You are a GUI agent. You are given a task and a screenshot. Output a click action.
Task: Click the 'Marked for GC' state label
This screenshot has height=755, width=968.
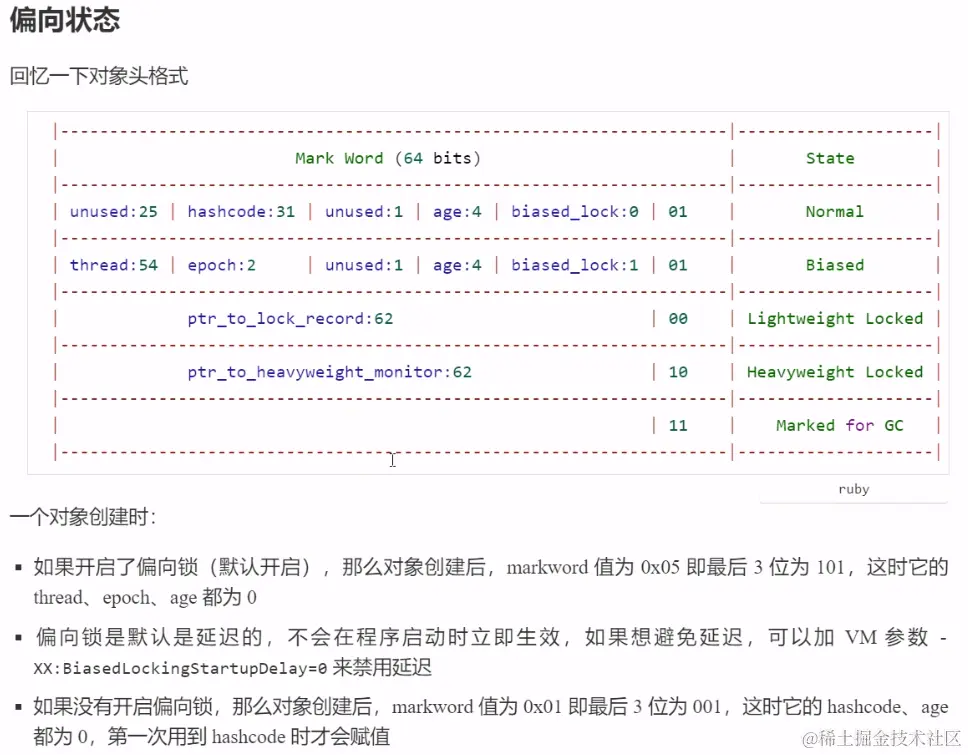pyautogui.click(x=840, y=426)
